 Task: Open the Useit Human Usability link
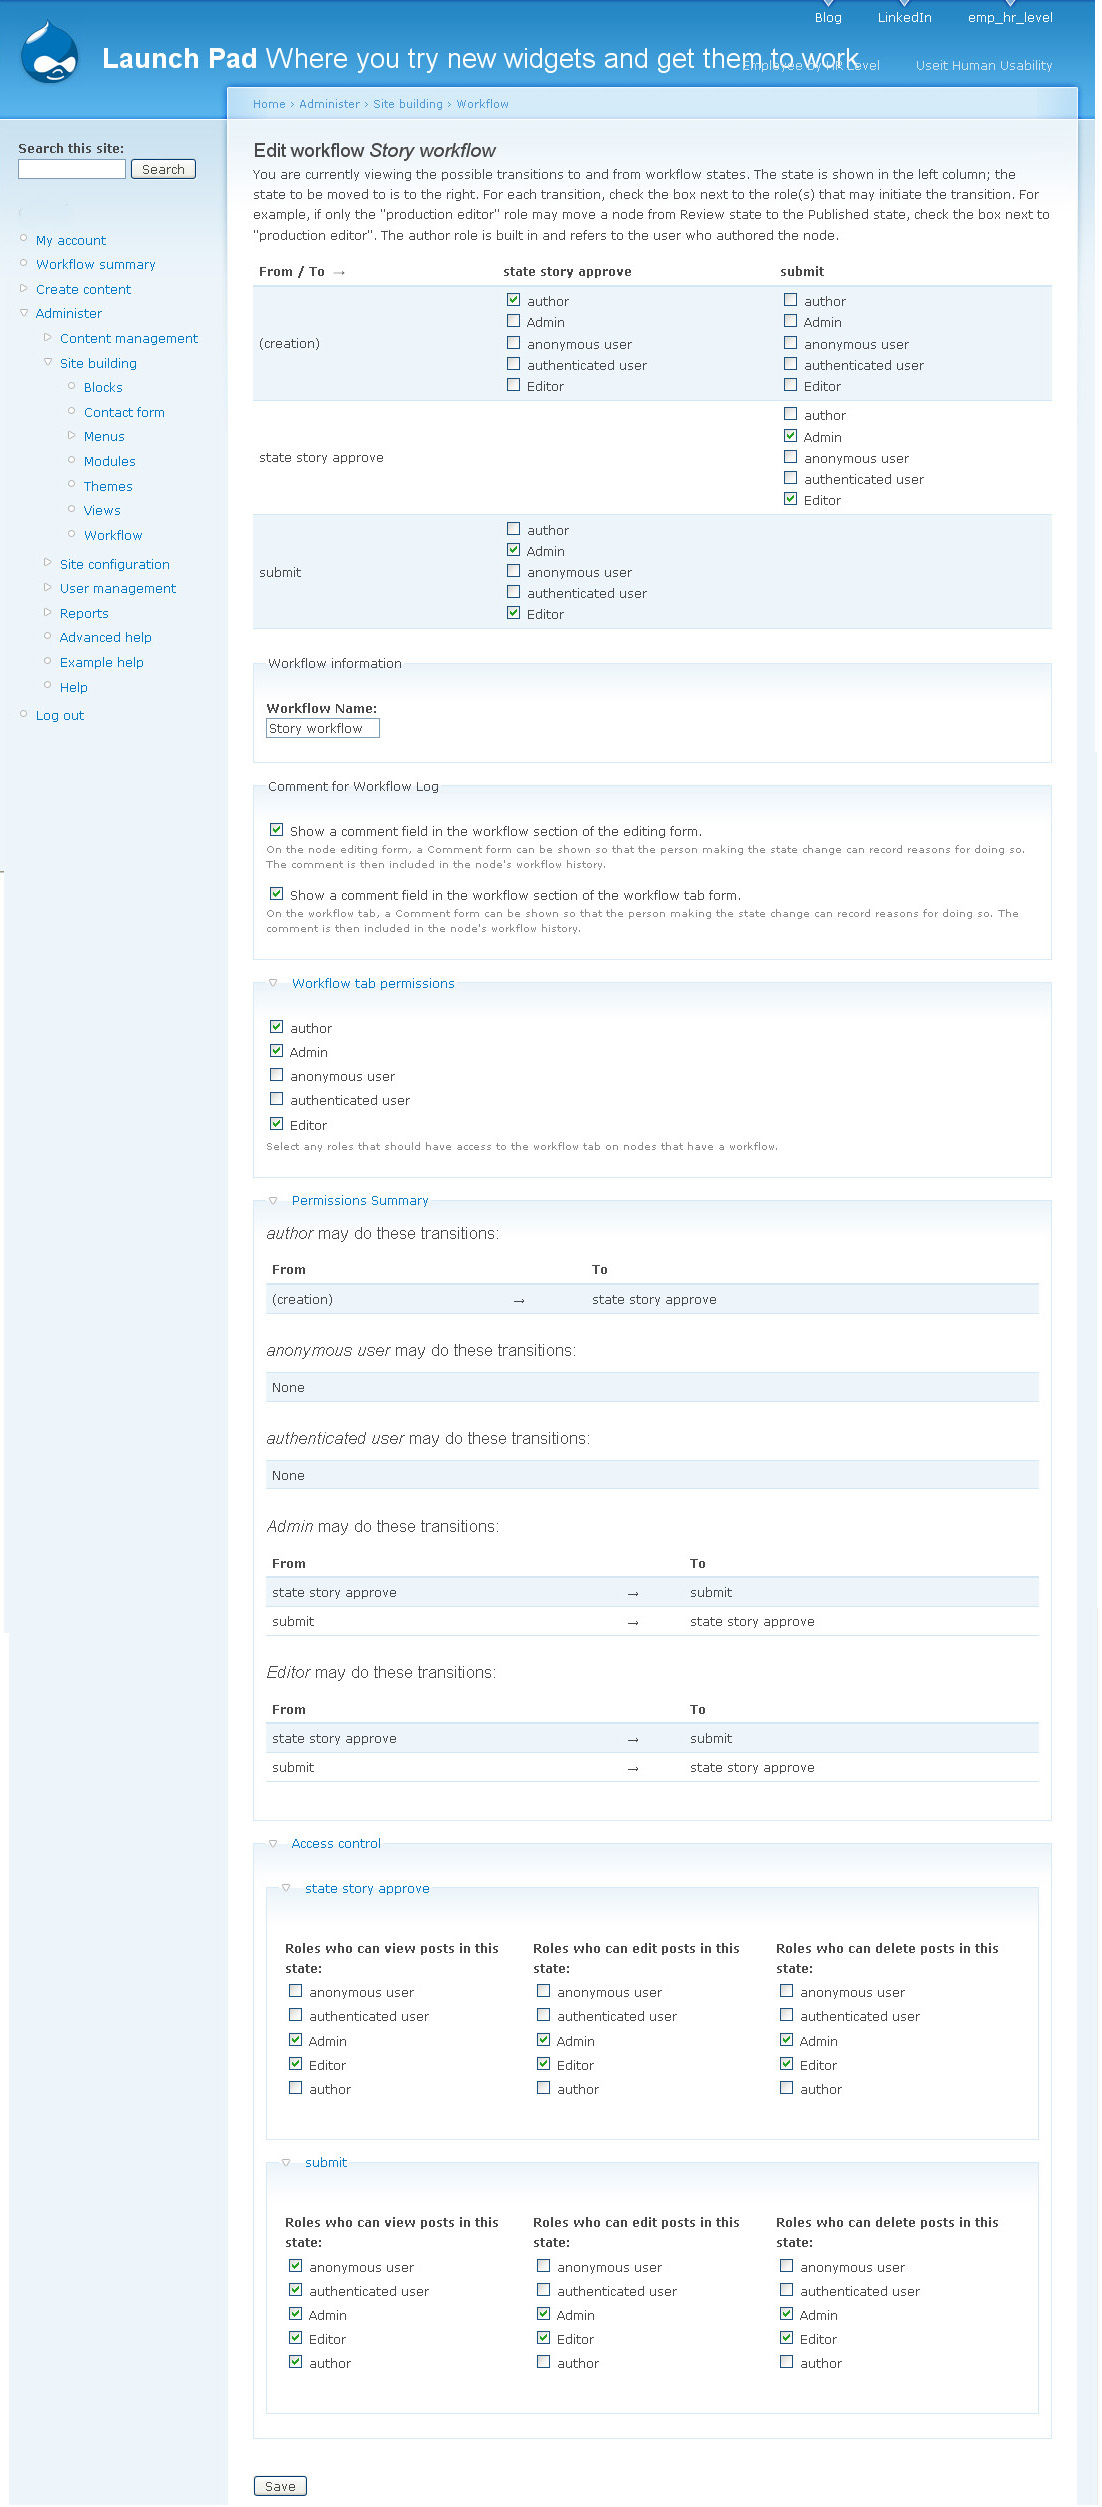coord(984,66)
